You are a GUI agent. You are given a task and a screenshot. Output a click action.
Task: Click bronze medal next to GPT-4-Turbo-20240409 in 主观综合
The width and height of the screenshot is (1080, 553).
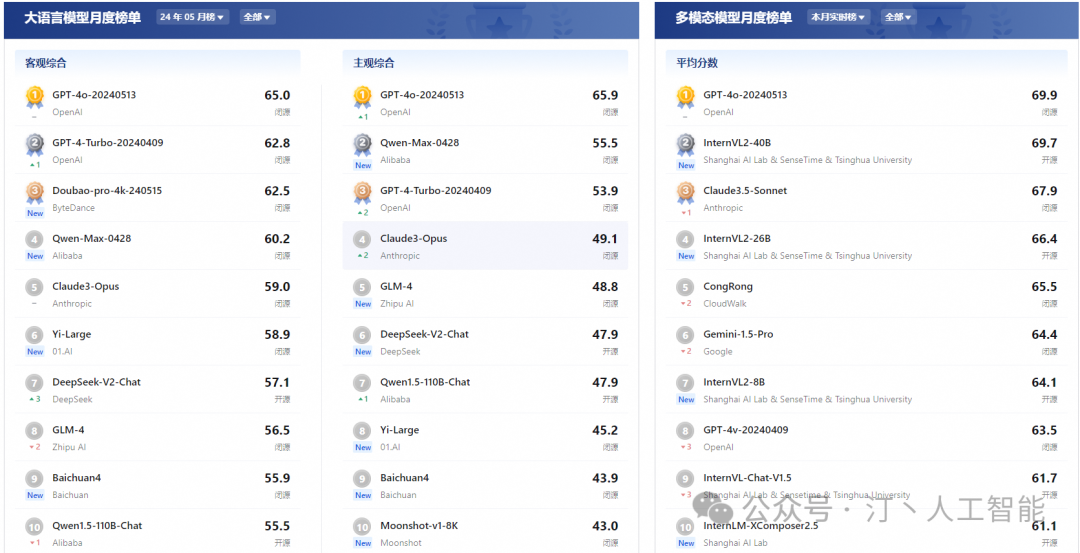362,193
